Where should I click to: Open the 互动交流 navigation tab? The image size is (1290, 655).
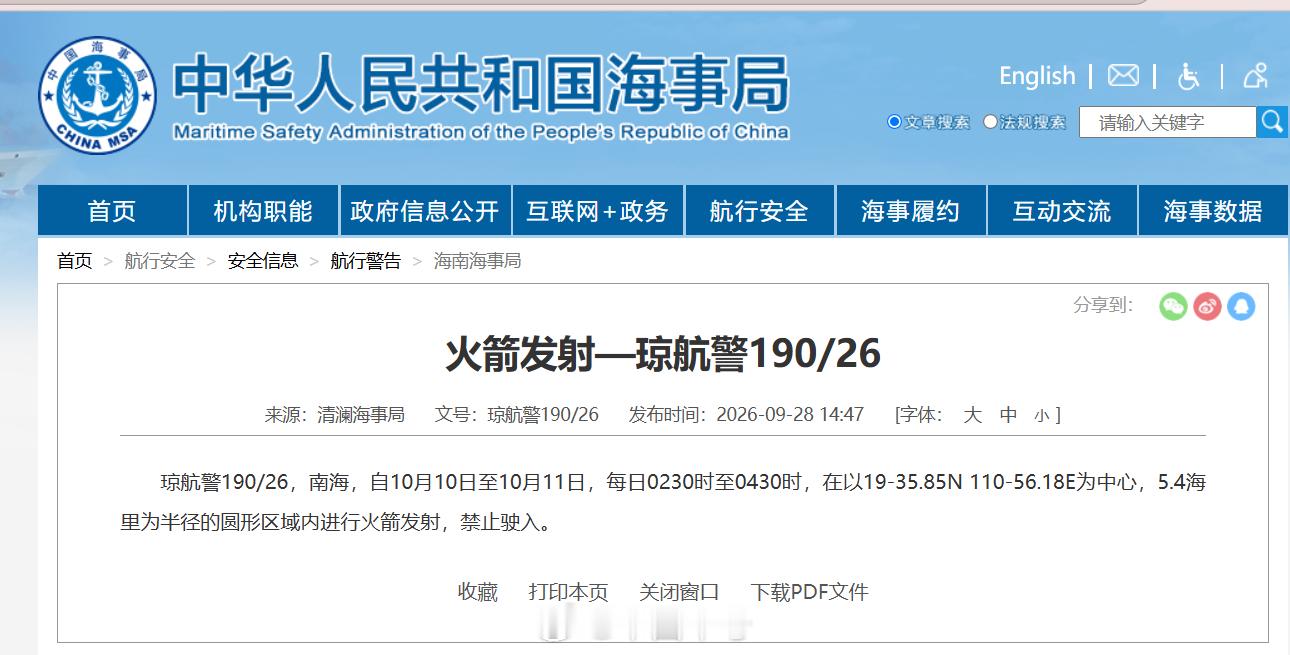point(1062,211)
